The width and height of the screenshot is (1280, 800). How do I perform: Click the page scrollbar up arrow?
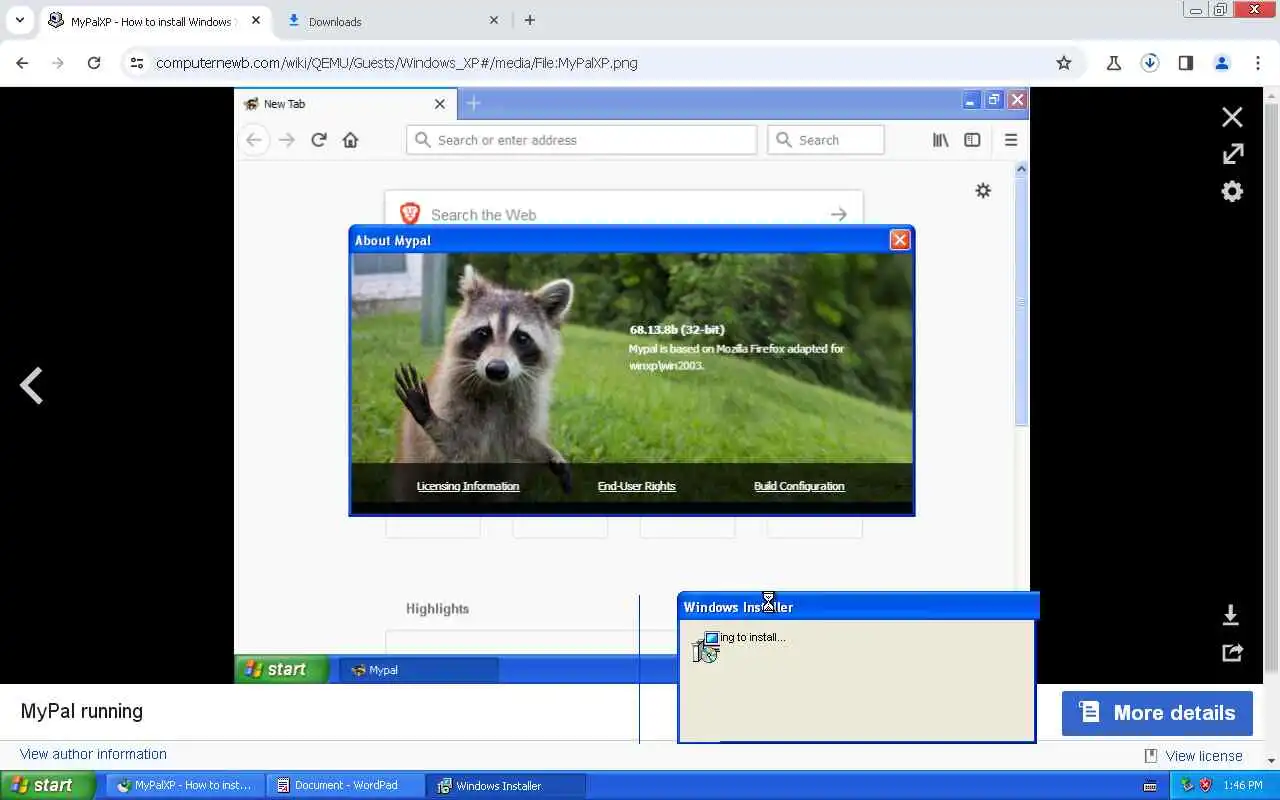coord(1272,95)
